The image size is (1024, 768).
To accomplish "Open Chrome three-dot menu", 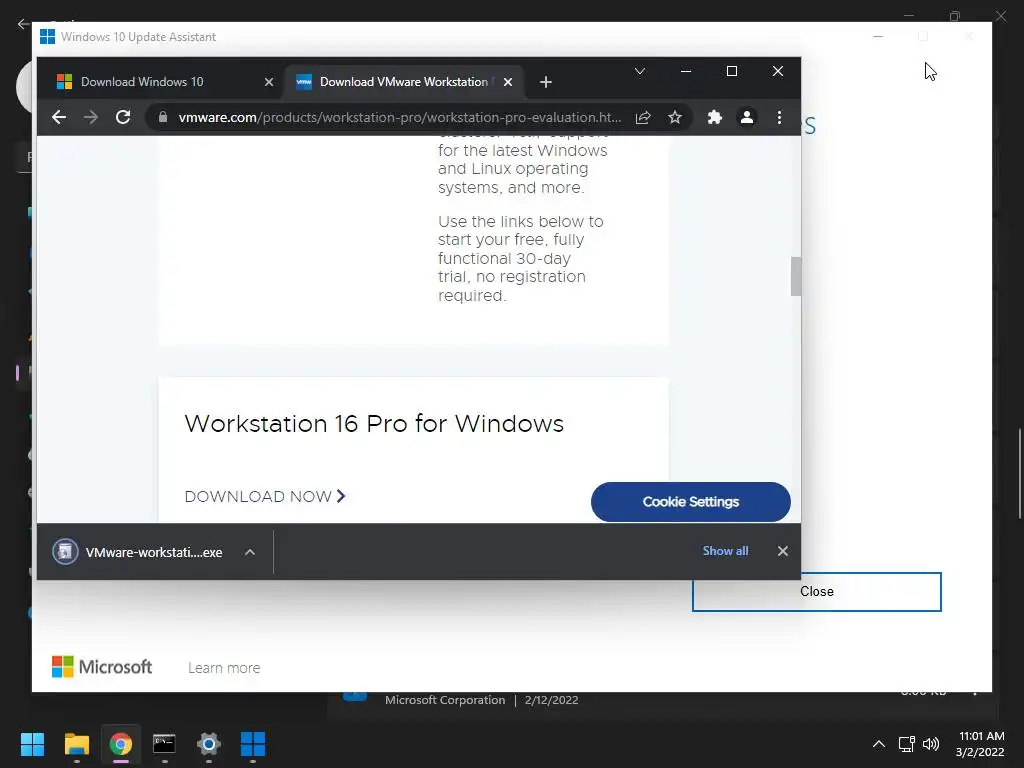I will [779, 117].
